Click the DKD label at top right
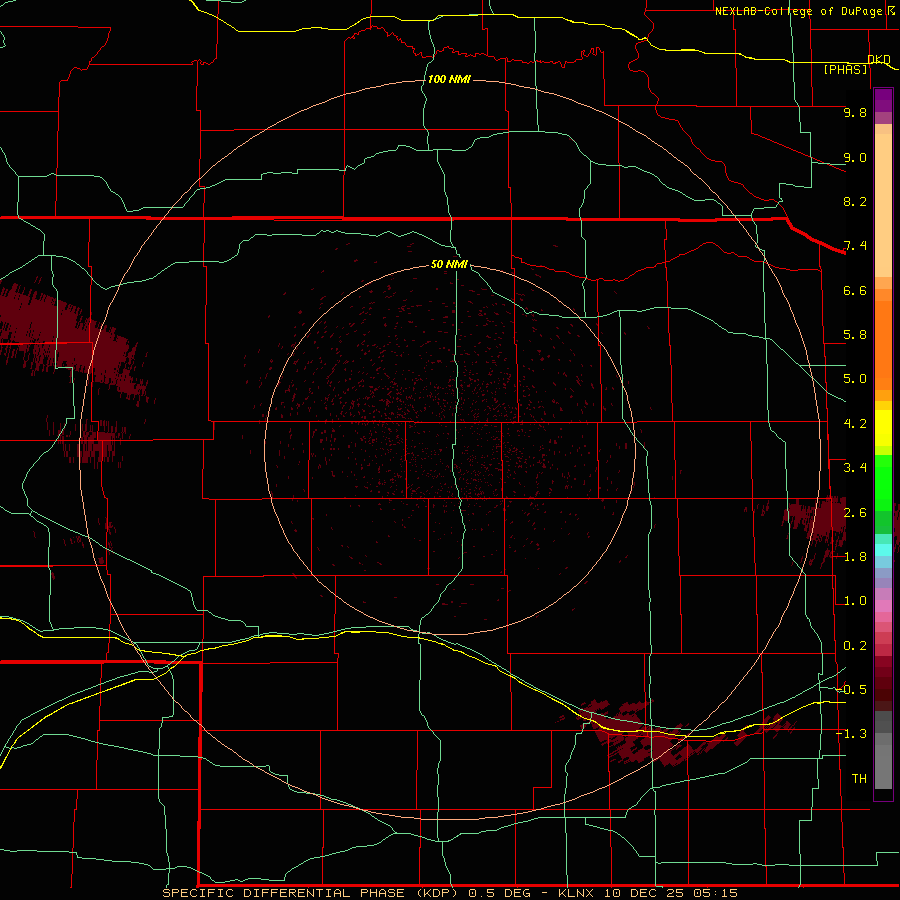 pyautogui.click(x=879, y=59)
